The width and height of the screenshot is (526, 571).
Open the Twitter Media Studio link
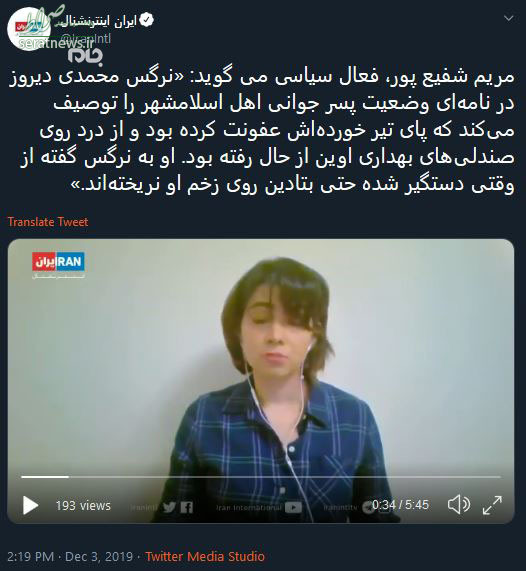tap(205, 556)
